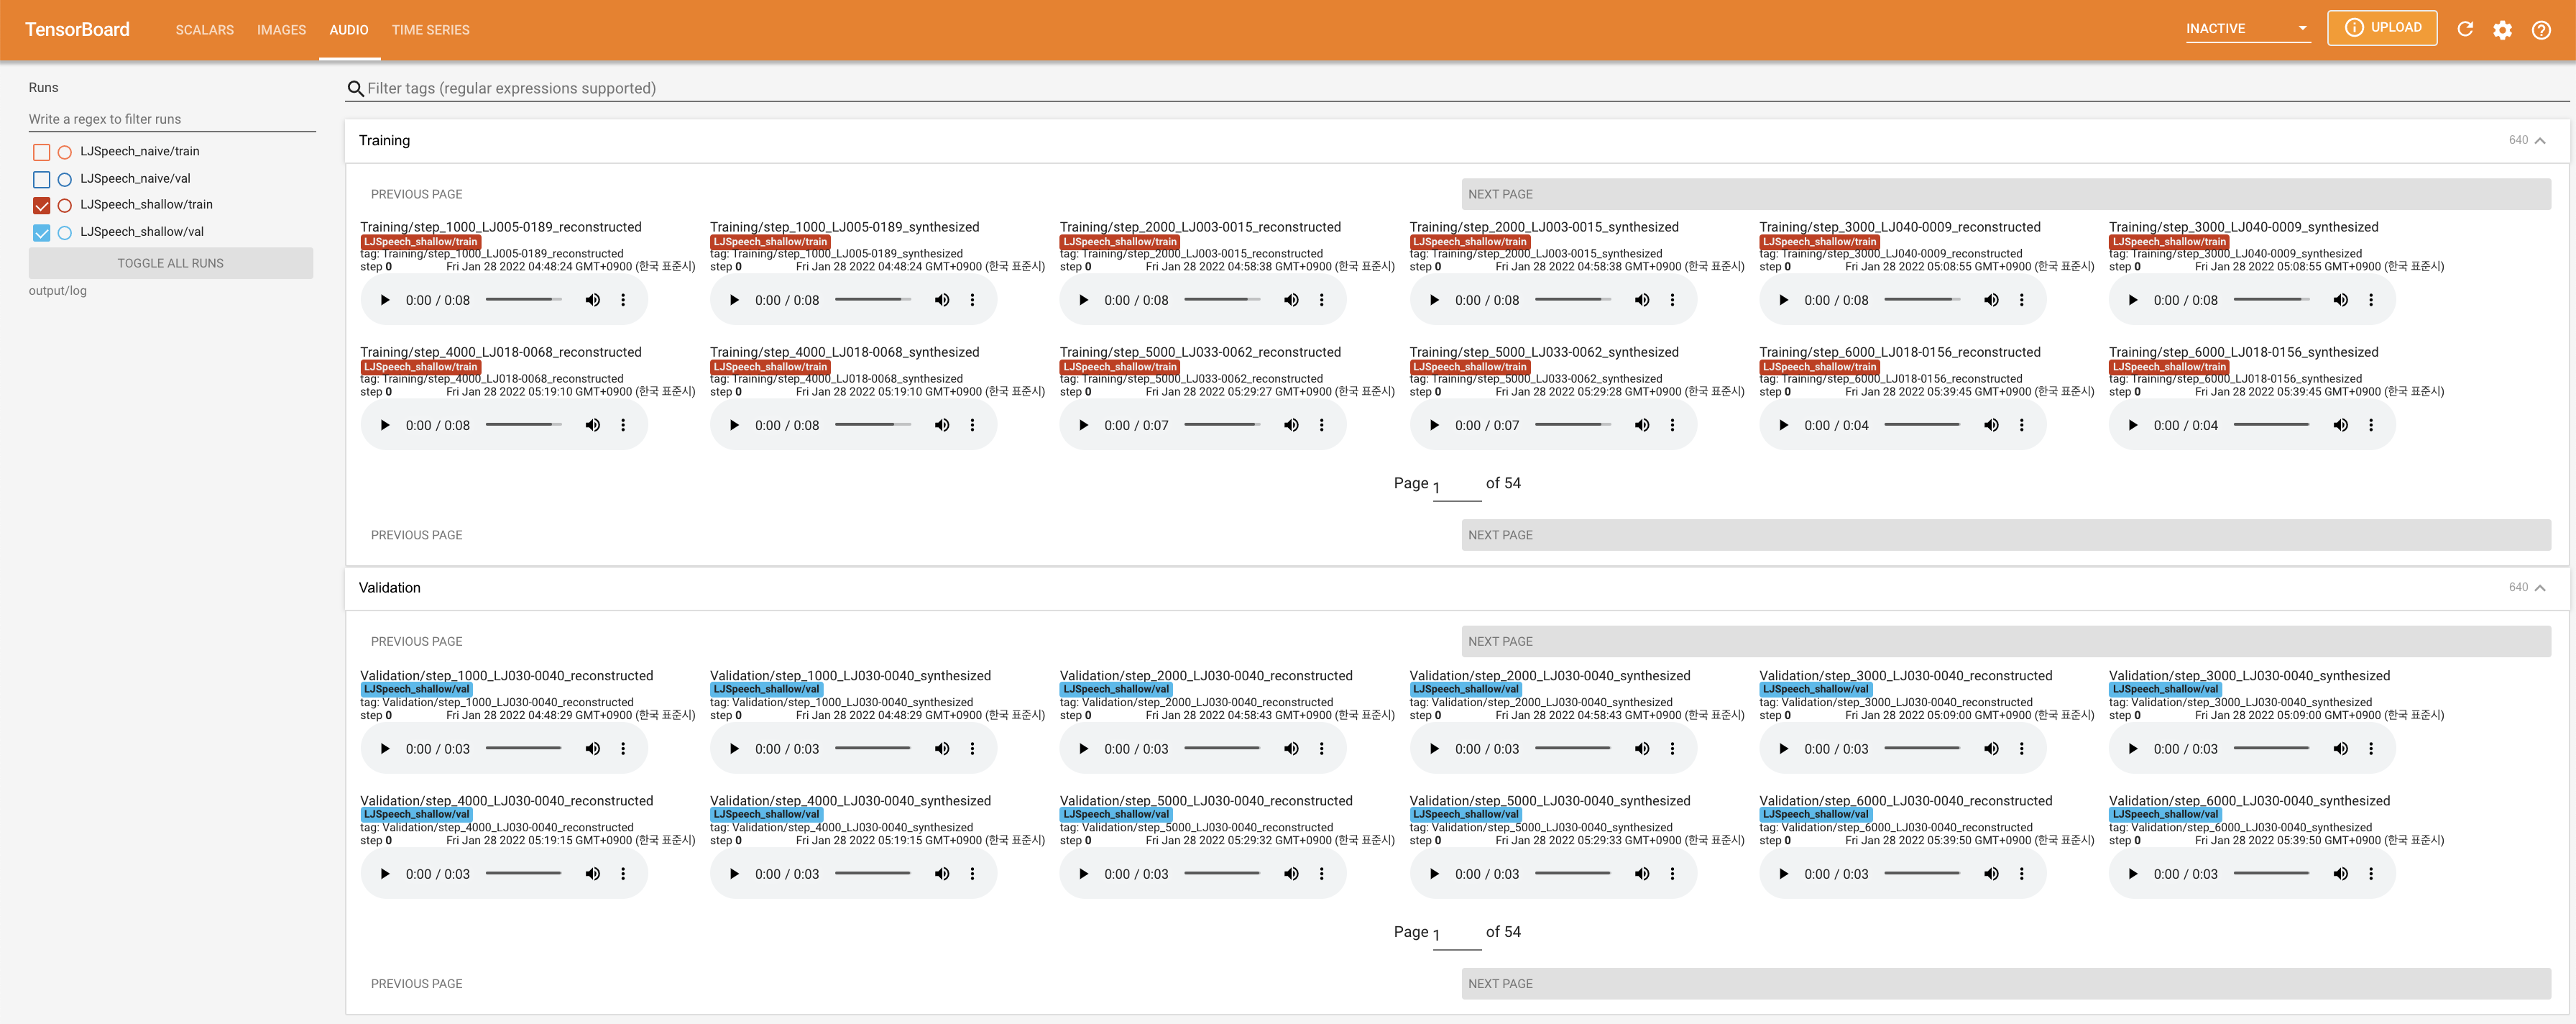Open options menu for Validation step_1000 synthesized audio

[972, 749]
